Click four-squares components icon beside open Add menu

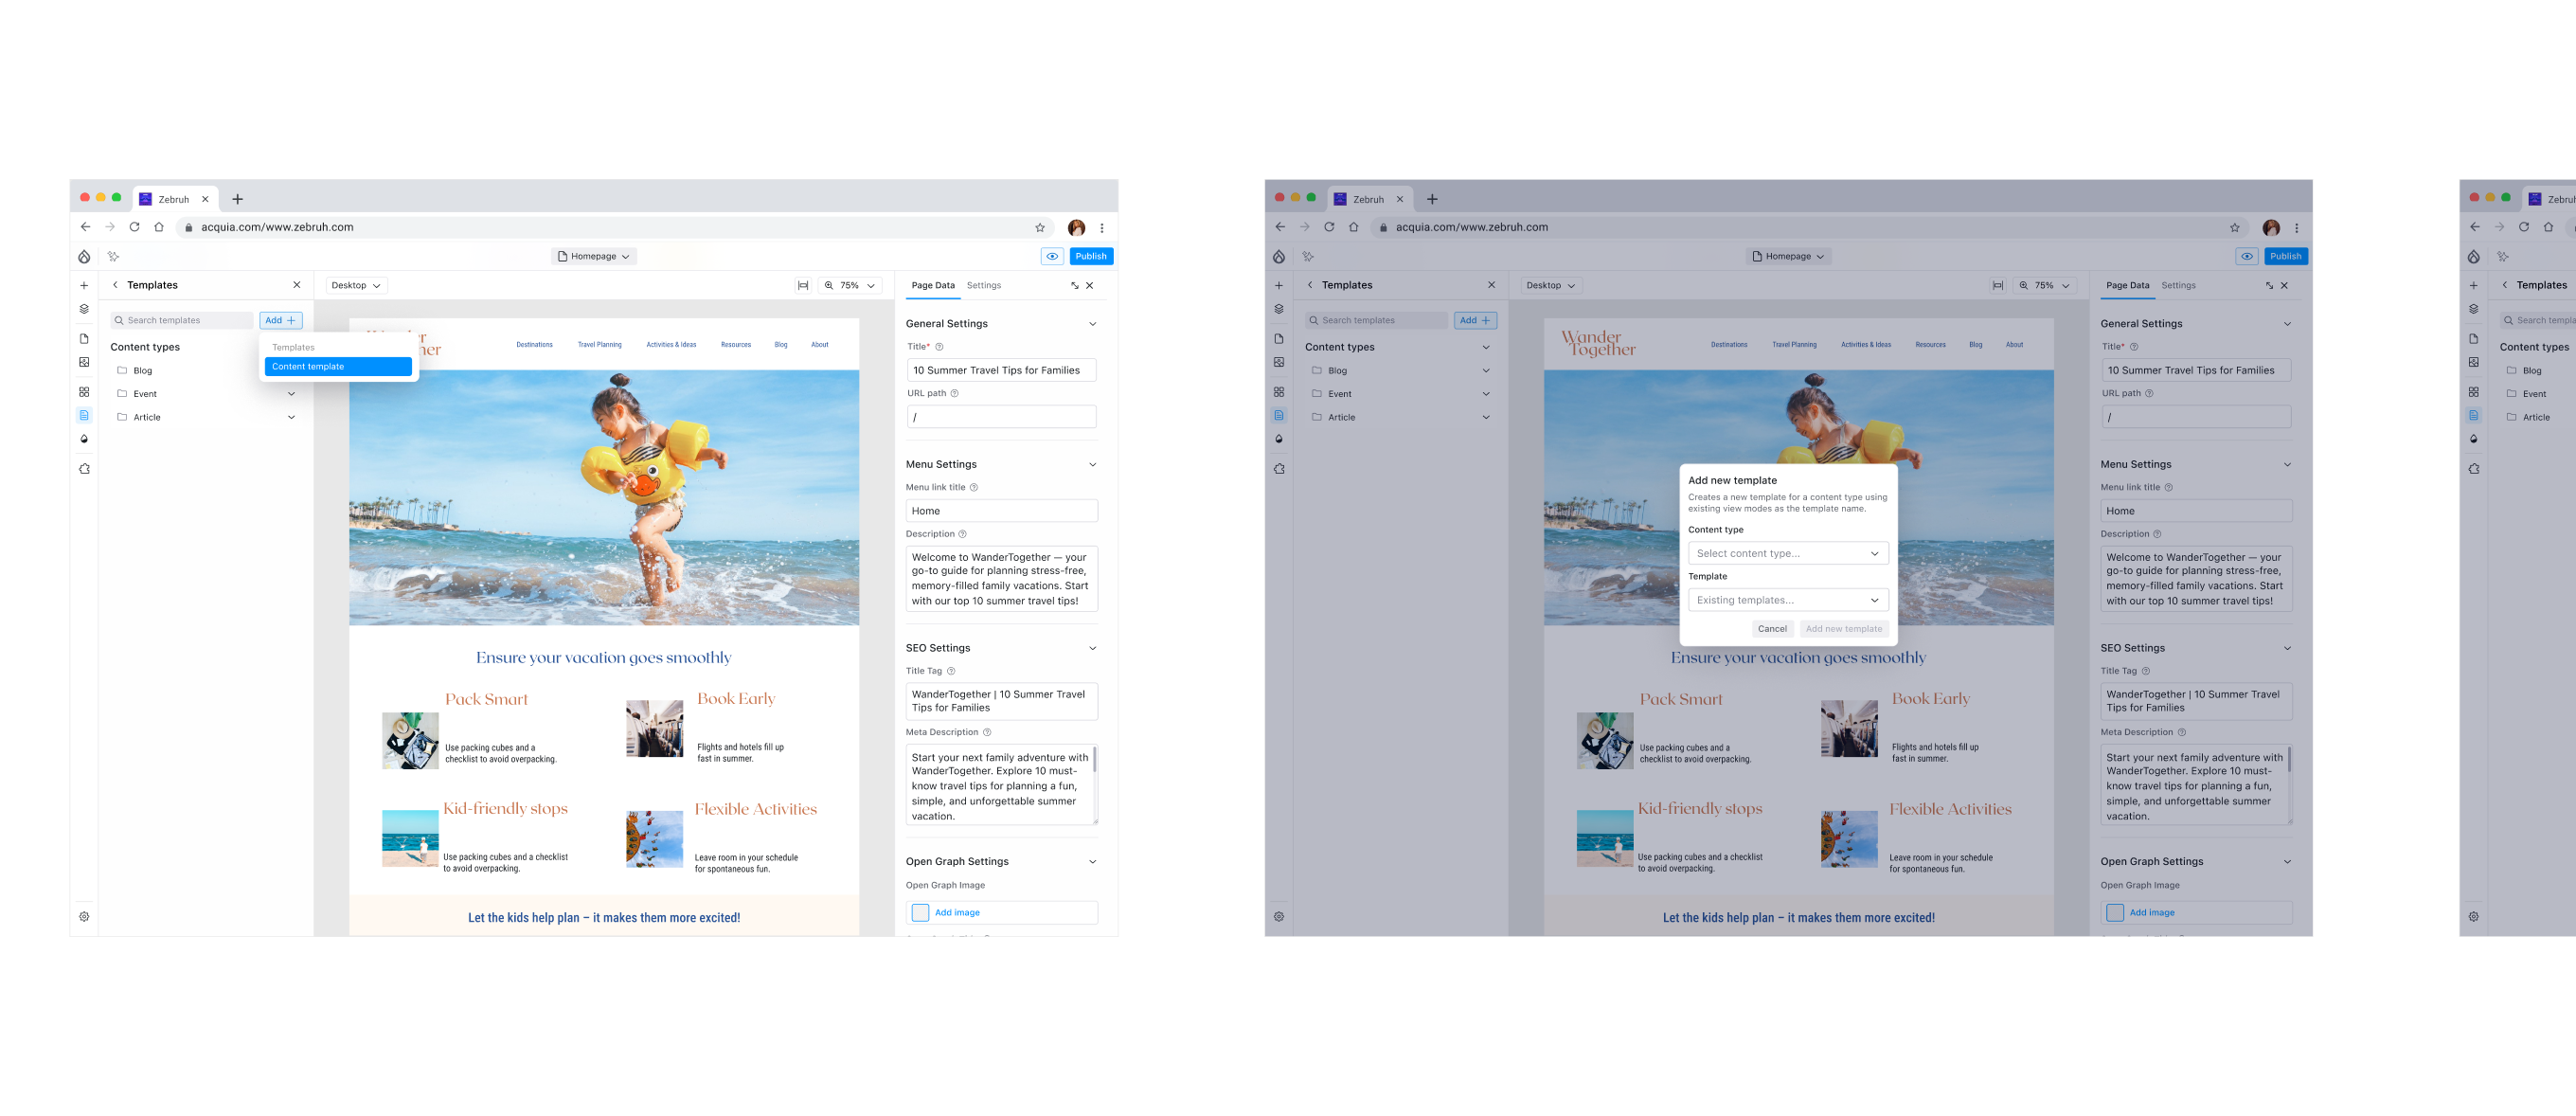[x=84, y=392]
